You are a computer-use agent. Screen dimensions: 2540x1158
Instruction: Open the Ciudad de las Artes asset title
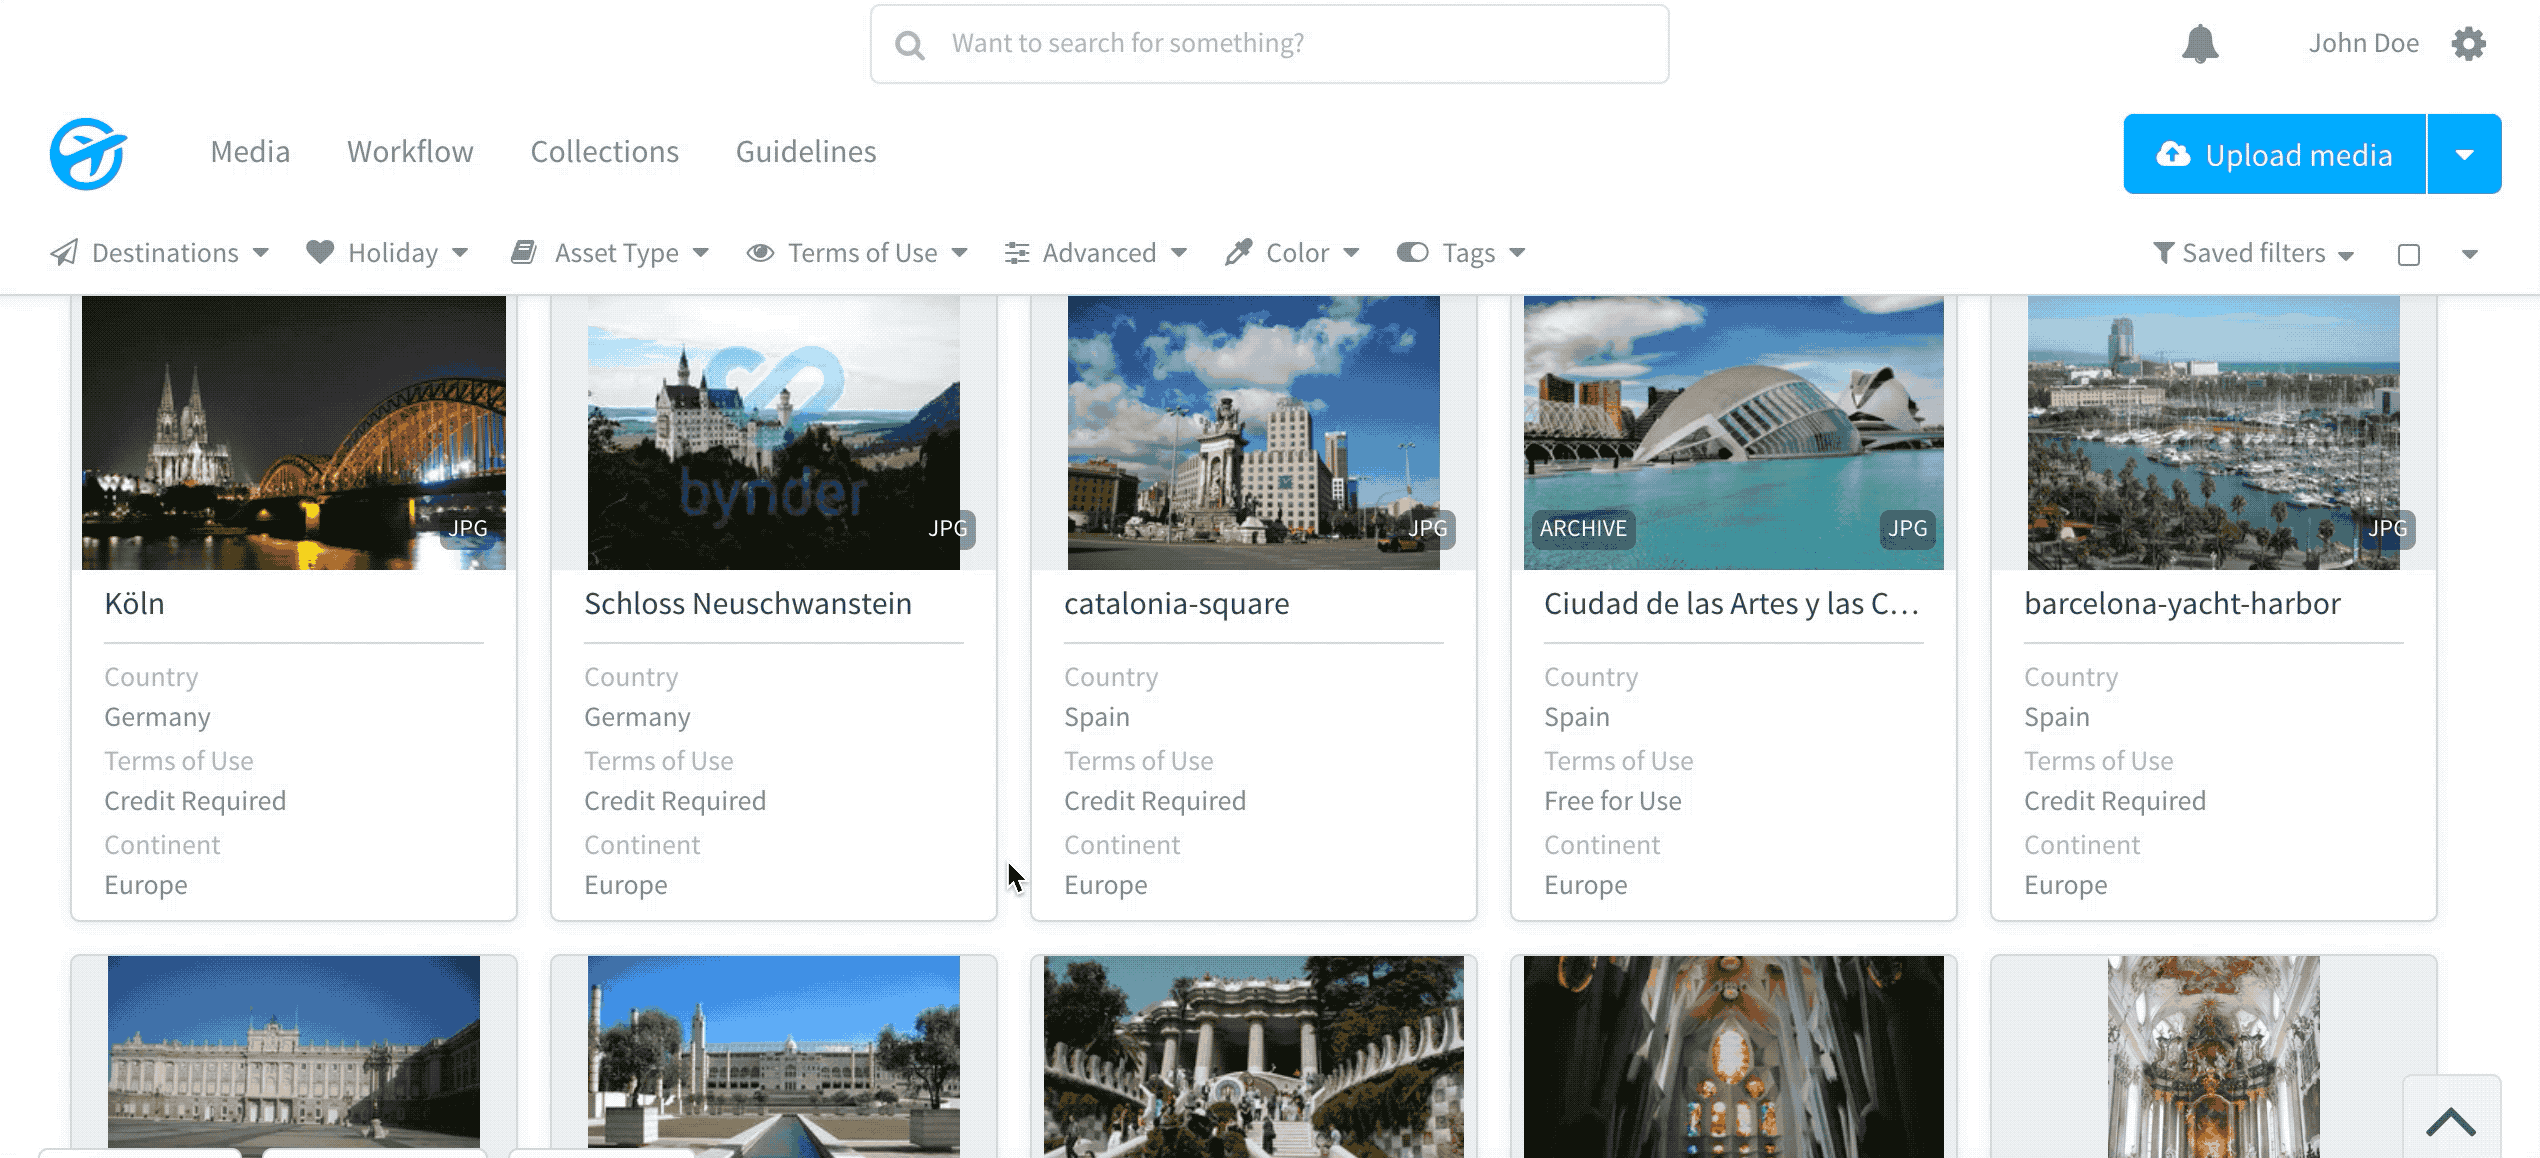tap(1731, 604)
